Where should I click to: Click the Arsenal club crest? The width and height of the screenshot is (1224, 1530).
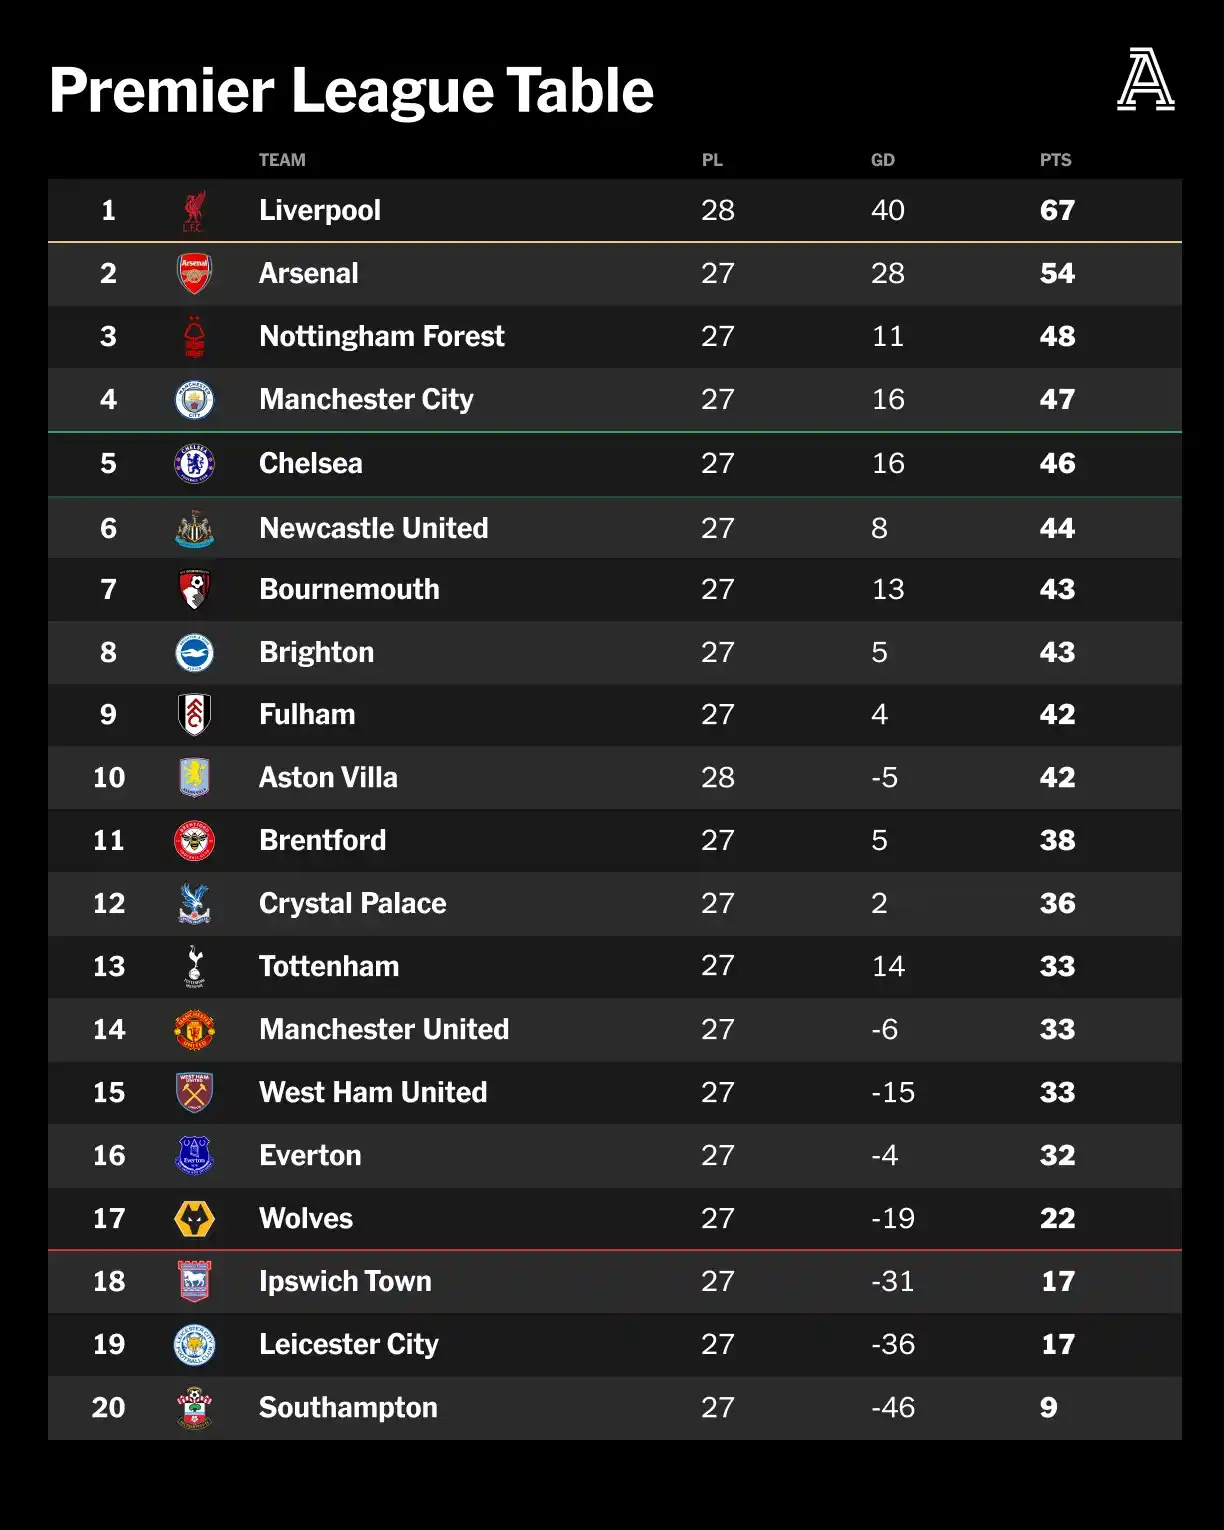[x=194, y=273]
